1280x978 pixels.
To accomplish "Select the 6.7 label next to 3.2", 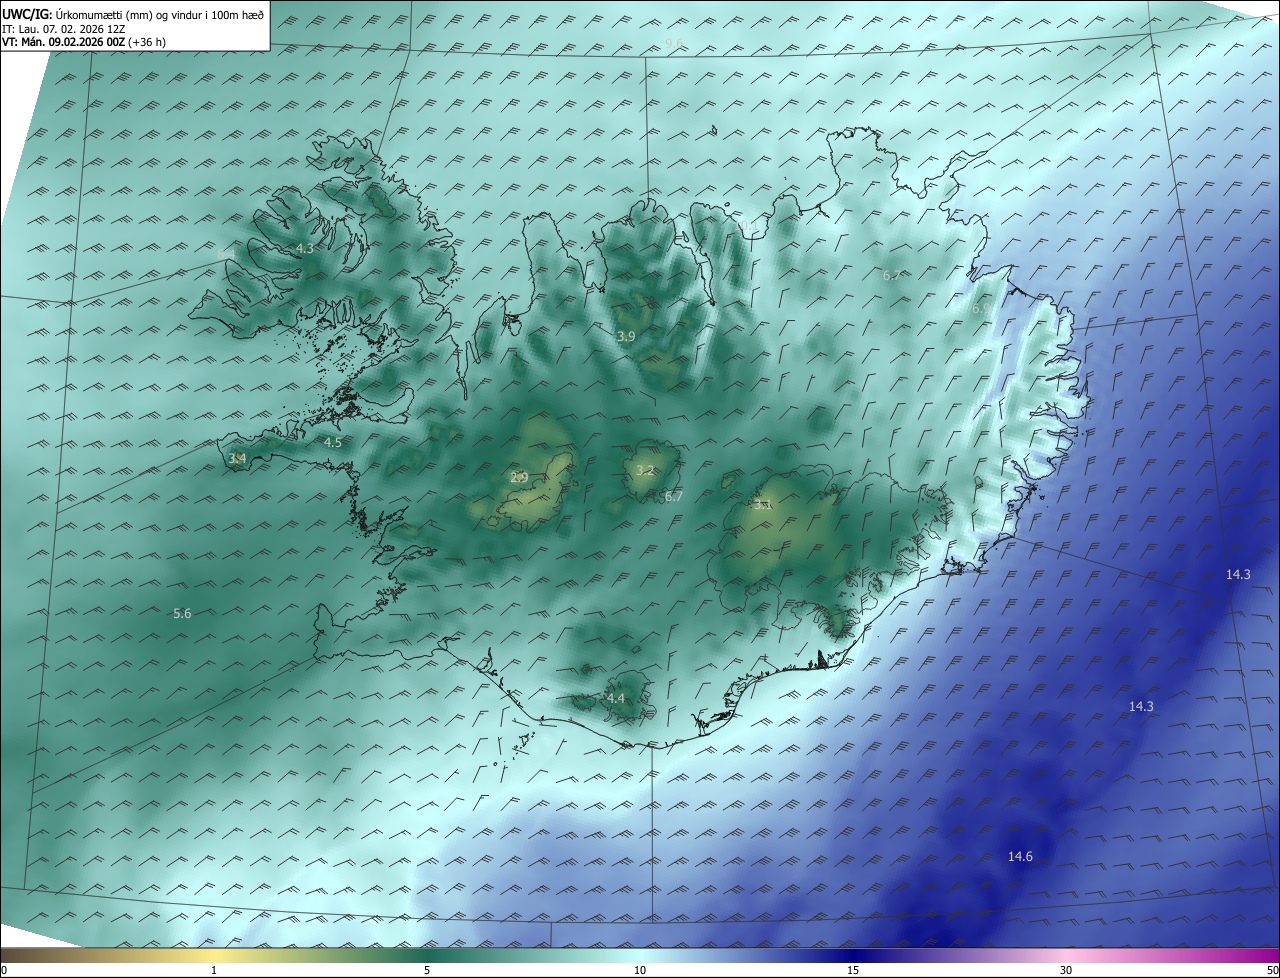I will click(x=673, y=497).
